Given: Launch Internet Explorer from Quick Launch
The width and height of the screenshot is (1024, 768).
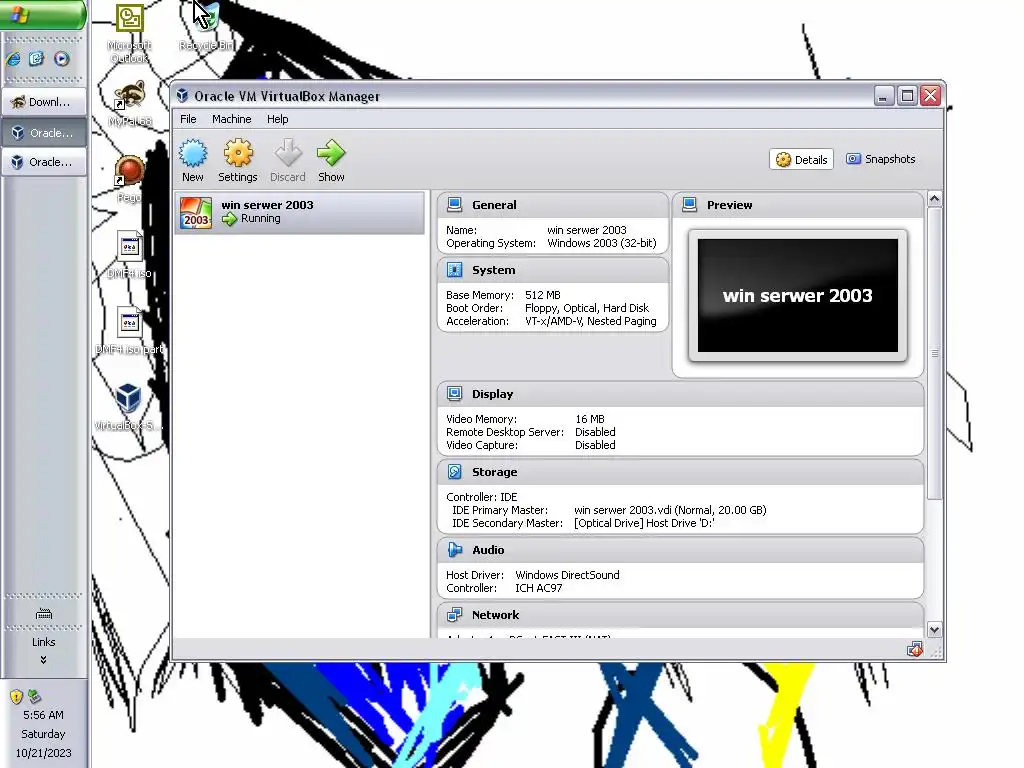Looking at the screenshot, I should (13, 59).
